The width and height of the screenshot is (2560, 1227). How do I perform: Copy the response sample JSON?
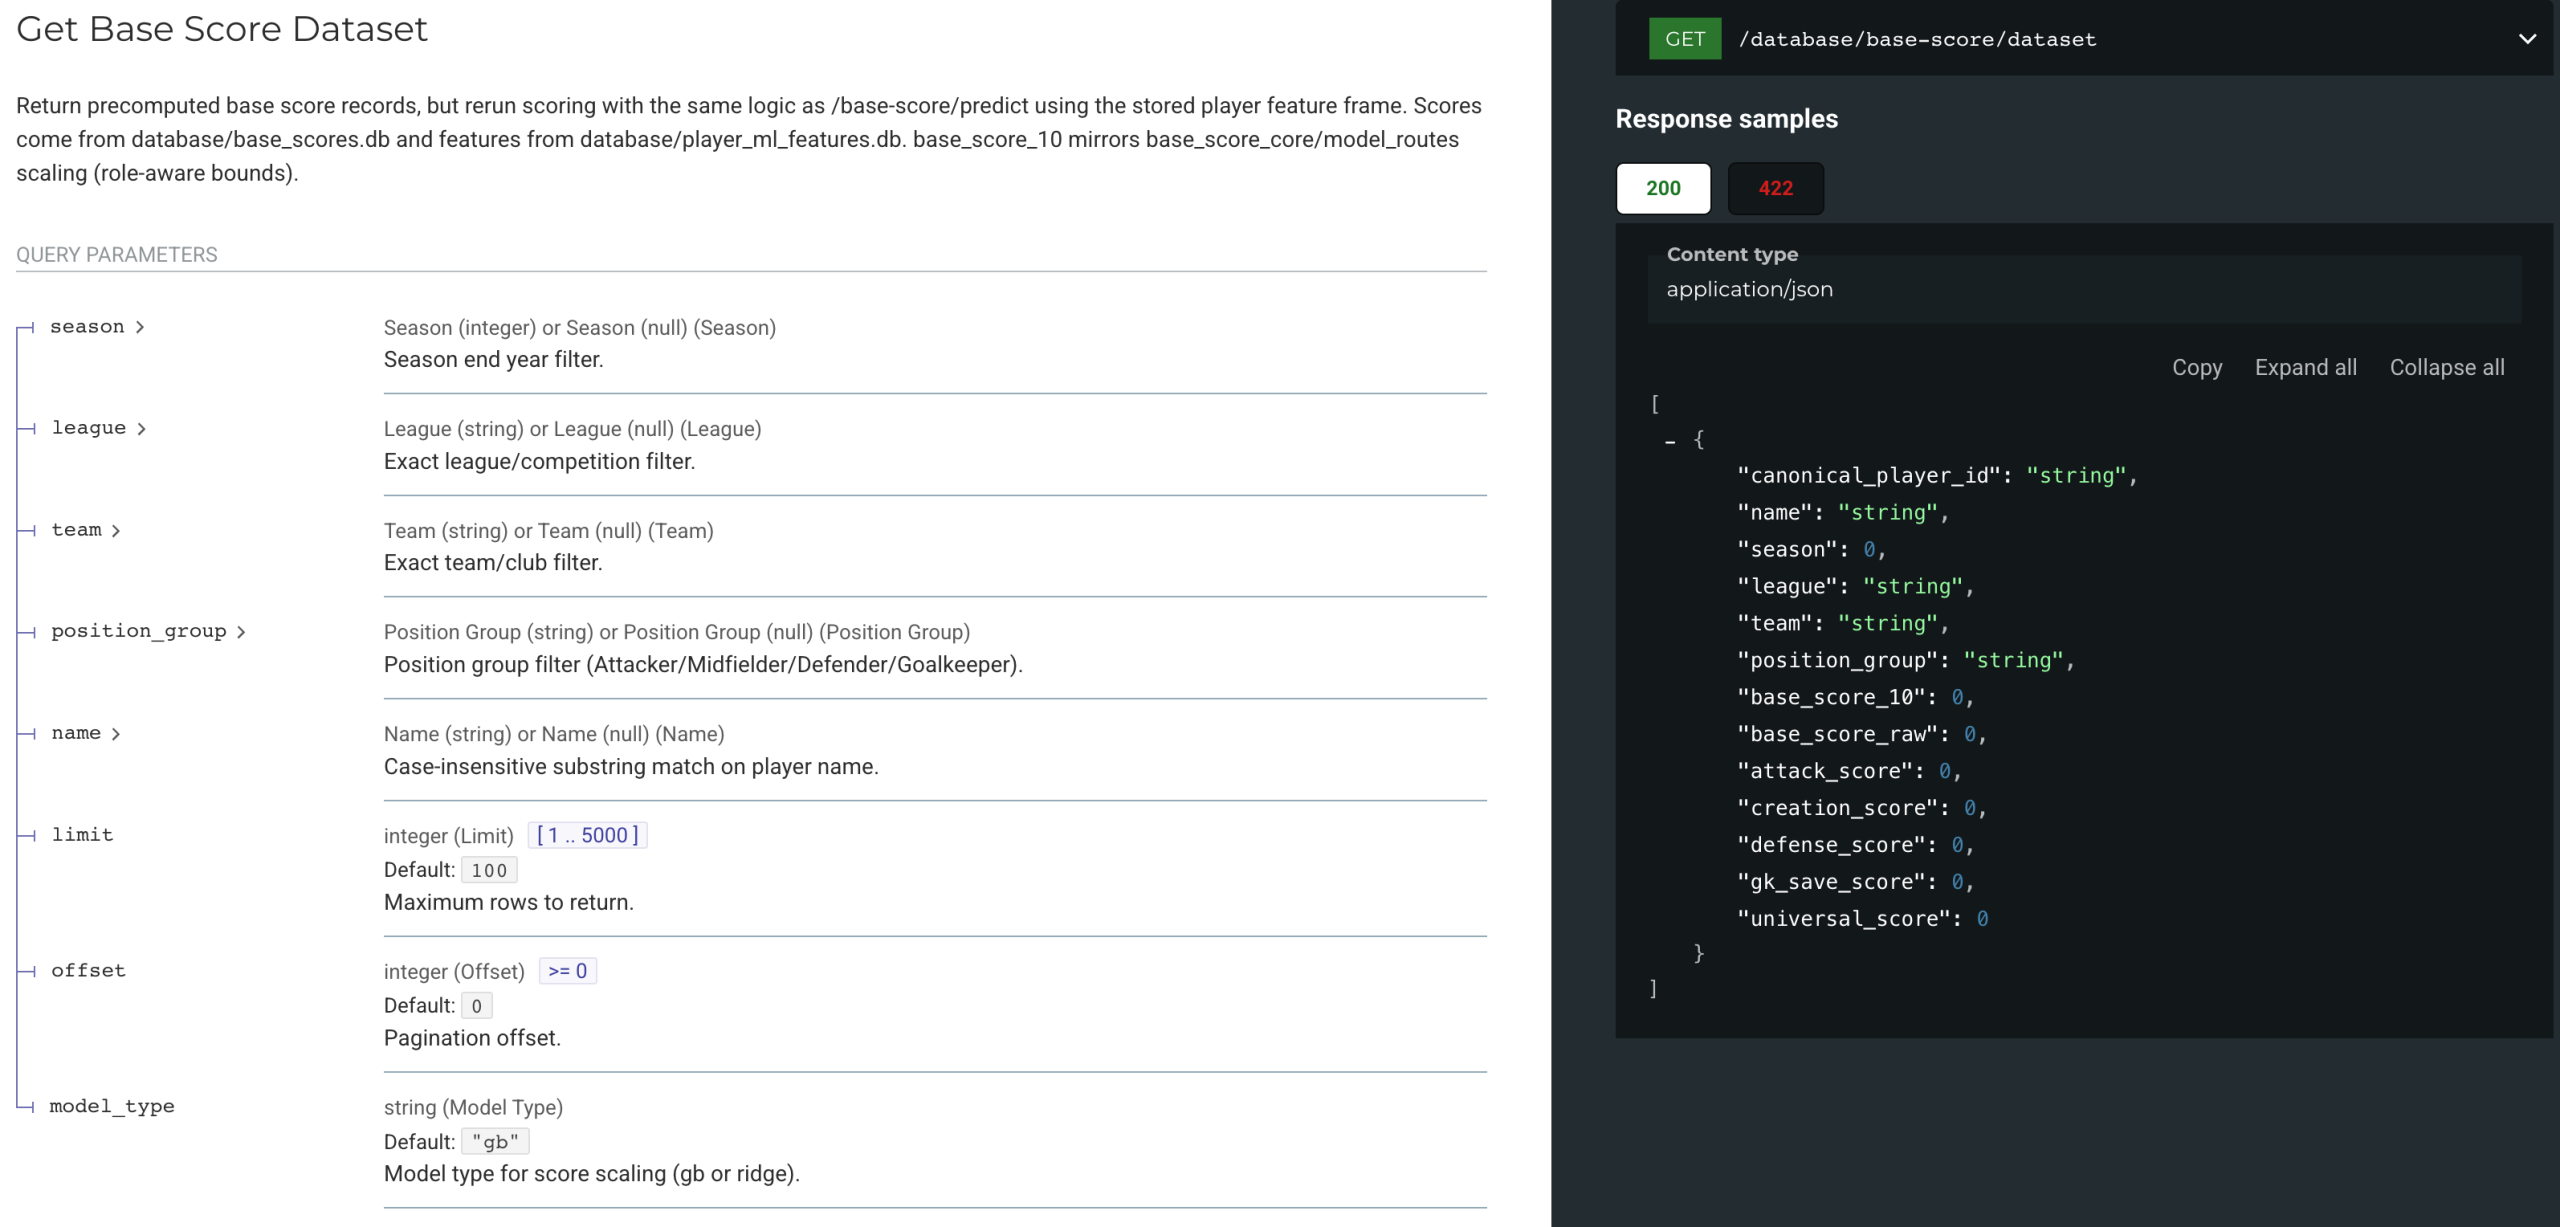pos(2197,367)
